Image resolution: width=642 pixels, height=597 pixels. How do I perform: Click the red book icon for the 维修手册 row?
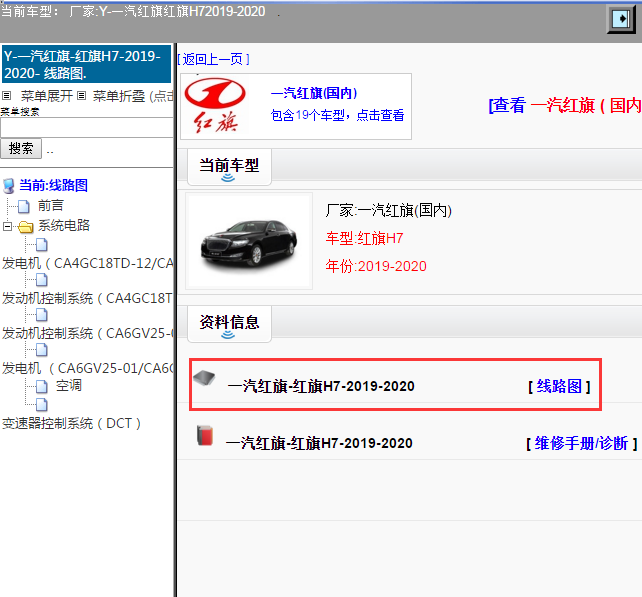[x=205, y=435]
